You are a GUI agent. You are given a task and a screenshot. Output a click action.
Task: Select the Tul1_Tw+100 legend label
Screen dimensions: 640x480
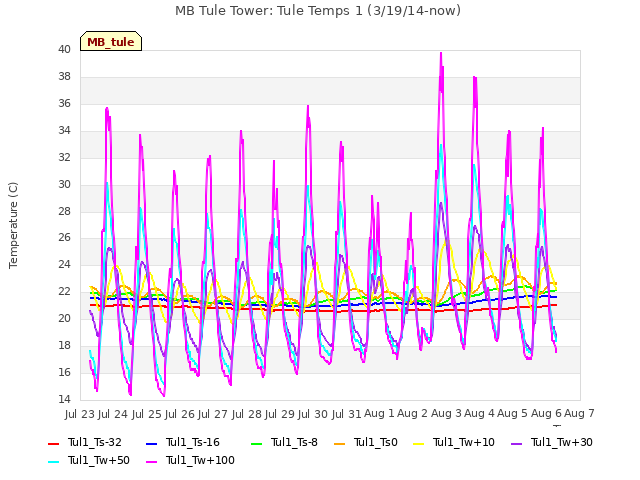click(200, 460)
